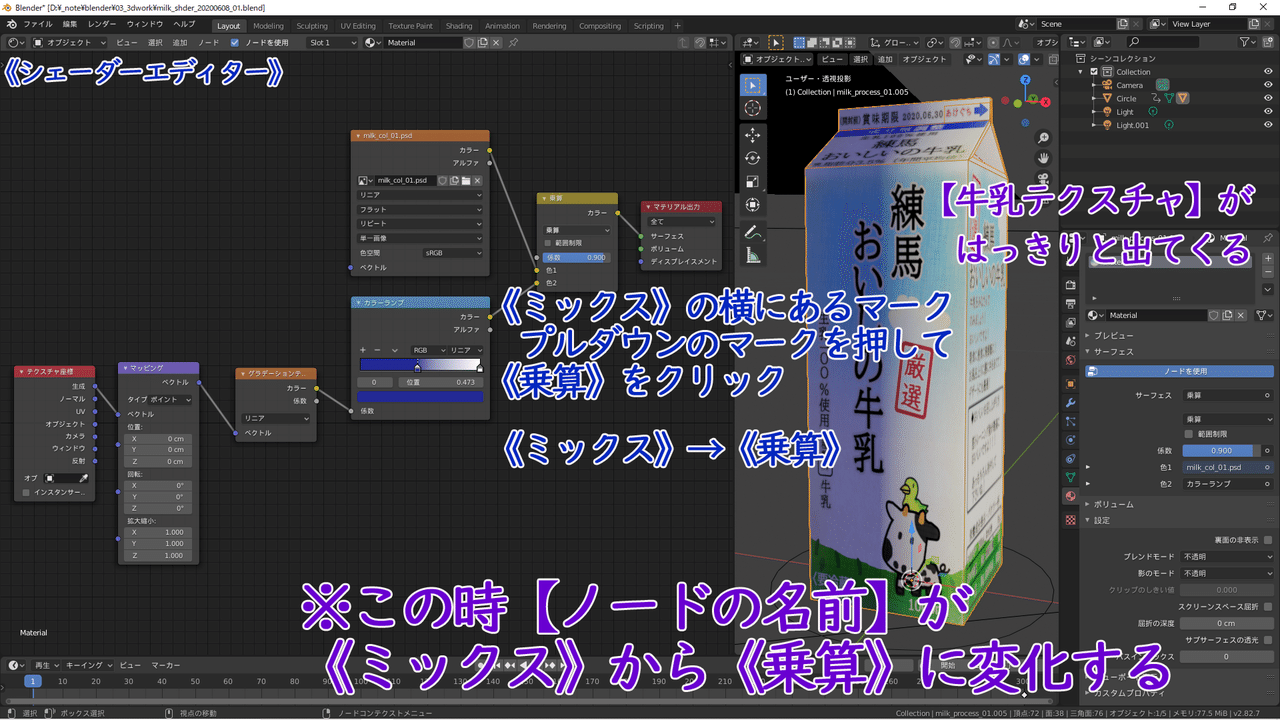Select the Scale tool in viewport toolbar
The width and height of the screenshot is (1280, 720).
coord(752,181)
